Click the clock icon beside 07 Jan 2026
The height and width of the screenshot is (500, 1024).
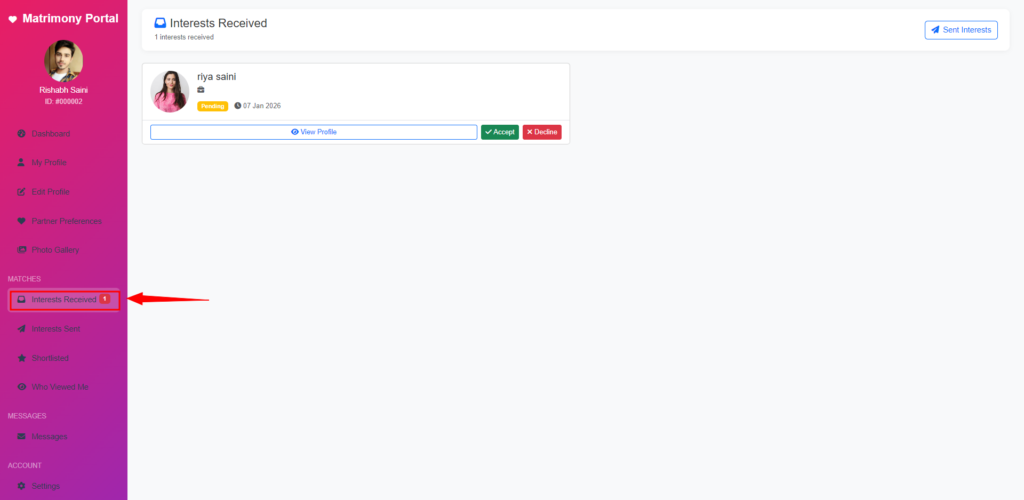238,106
